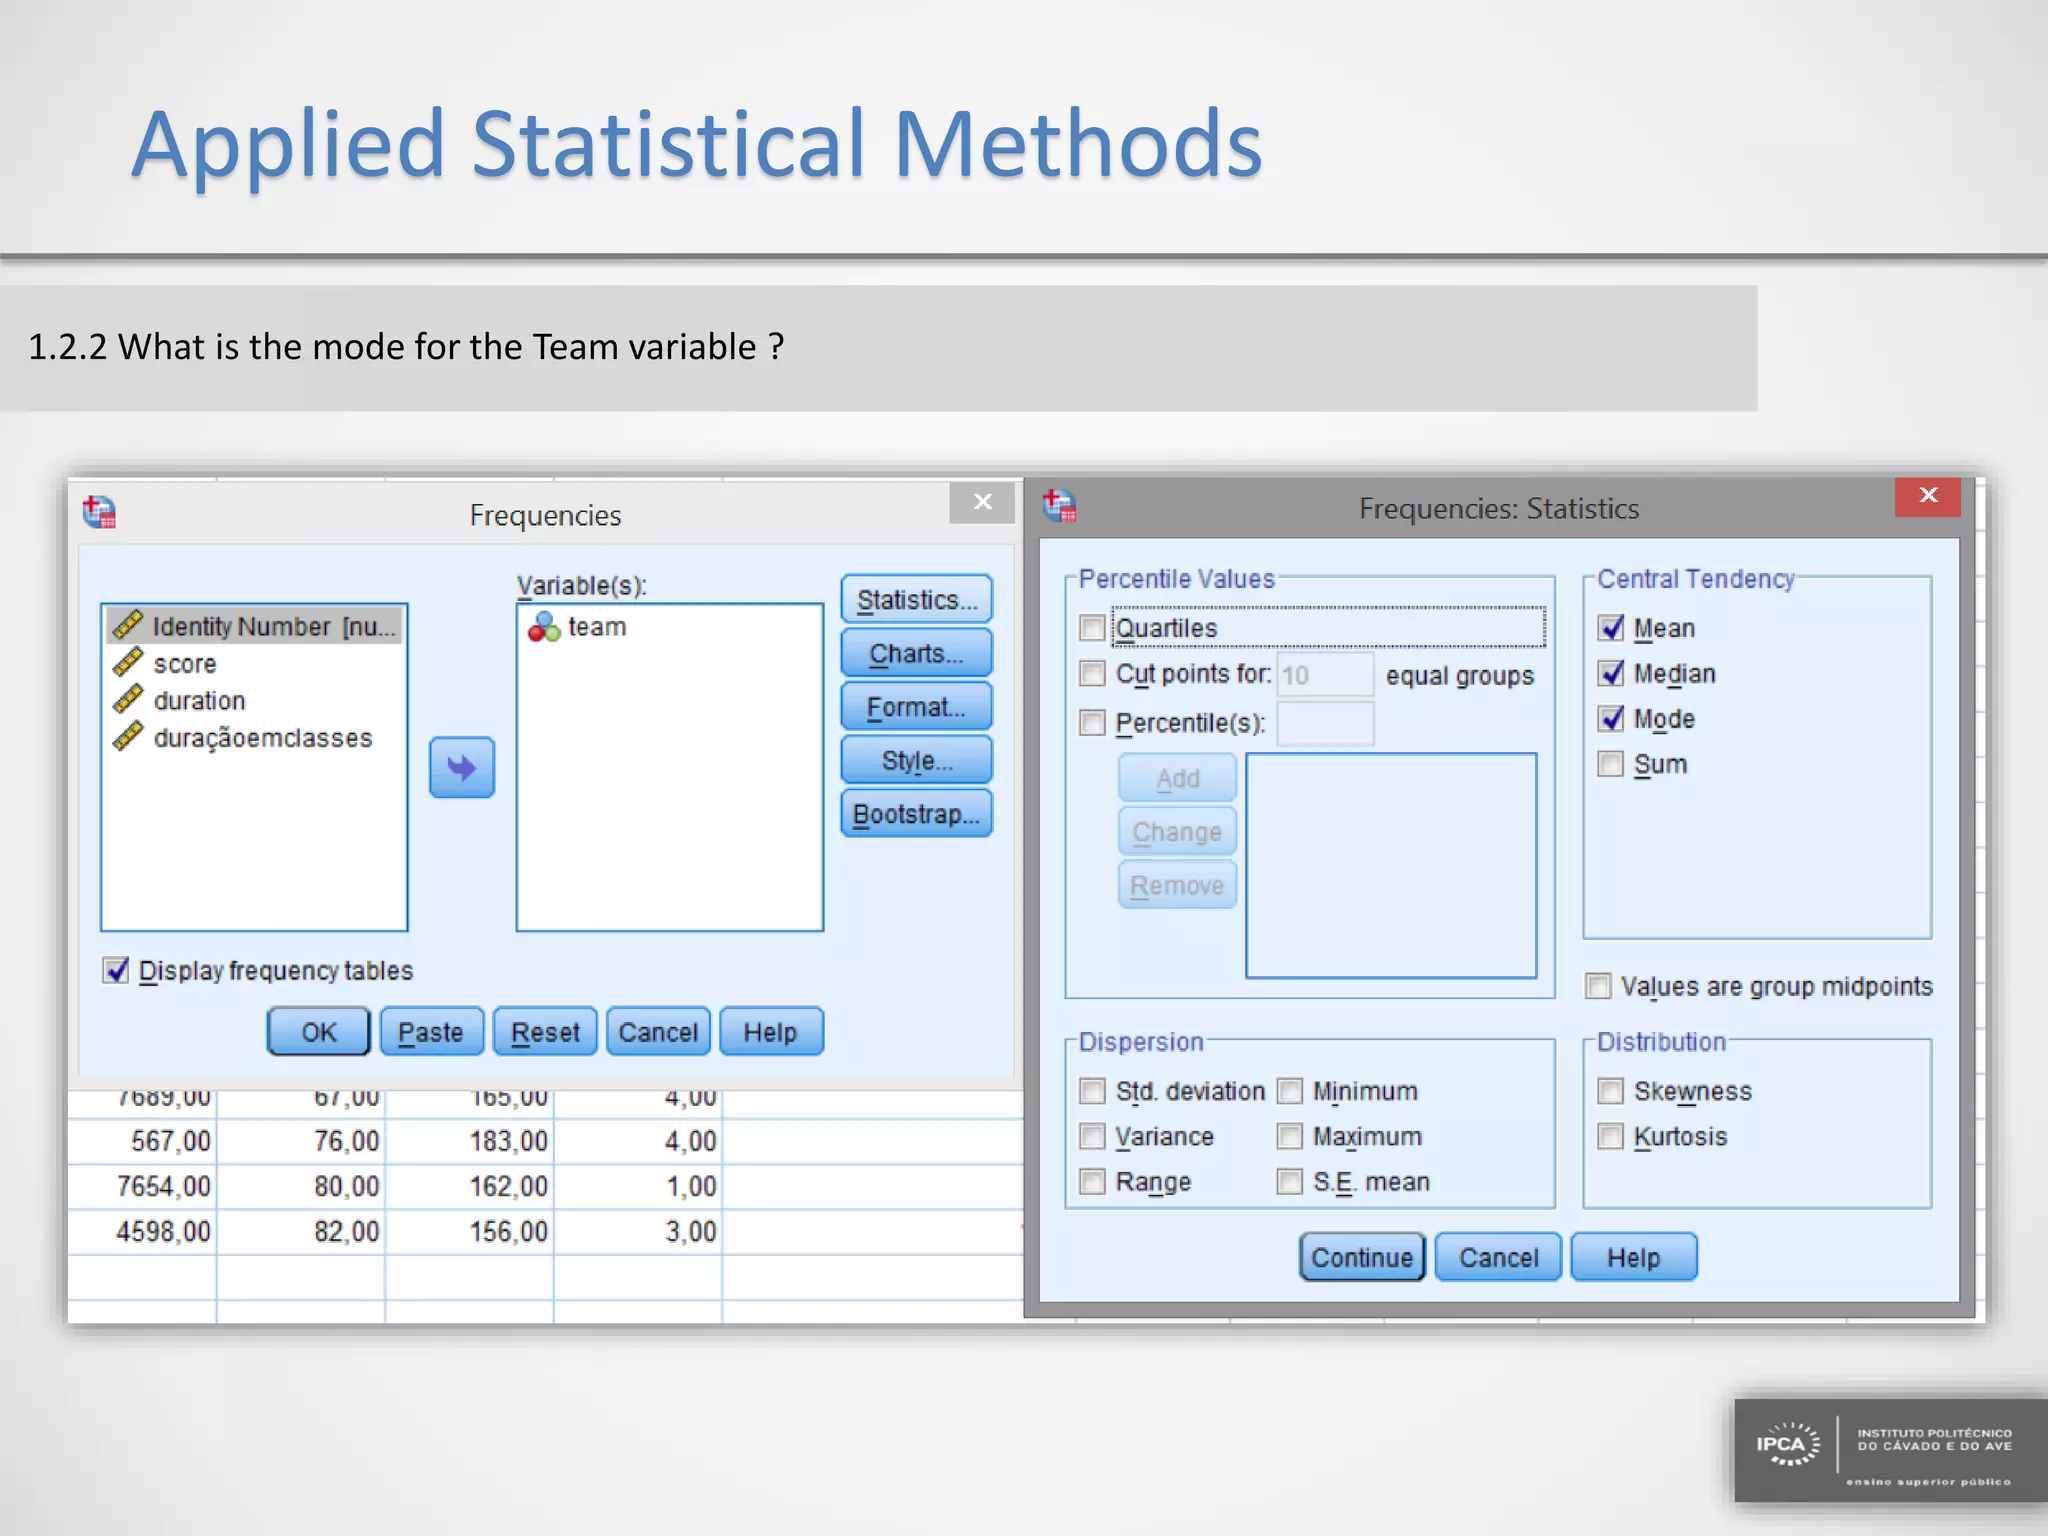Enable Values are group midpoints
This screenshot has height=1536, width=2048.
[1598, 986]
